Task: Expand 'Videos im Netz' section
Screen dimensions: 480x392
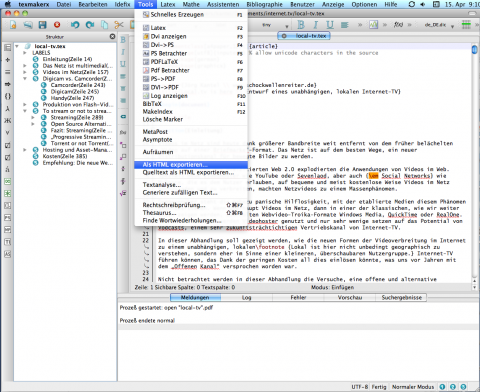Action: (x=25, y=72)
